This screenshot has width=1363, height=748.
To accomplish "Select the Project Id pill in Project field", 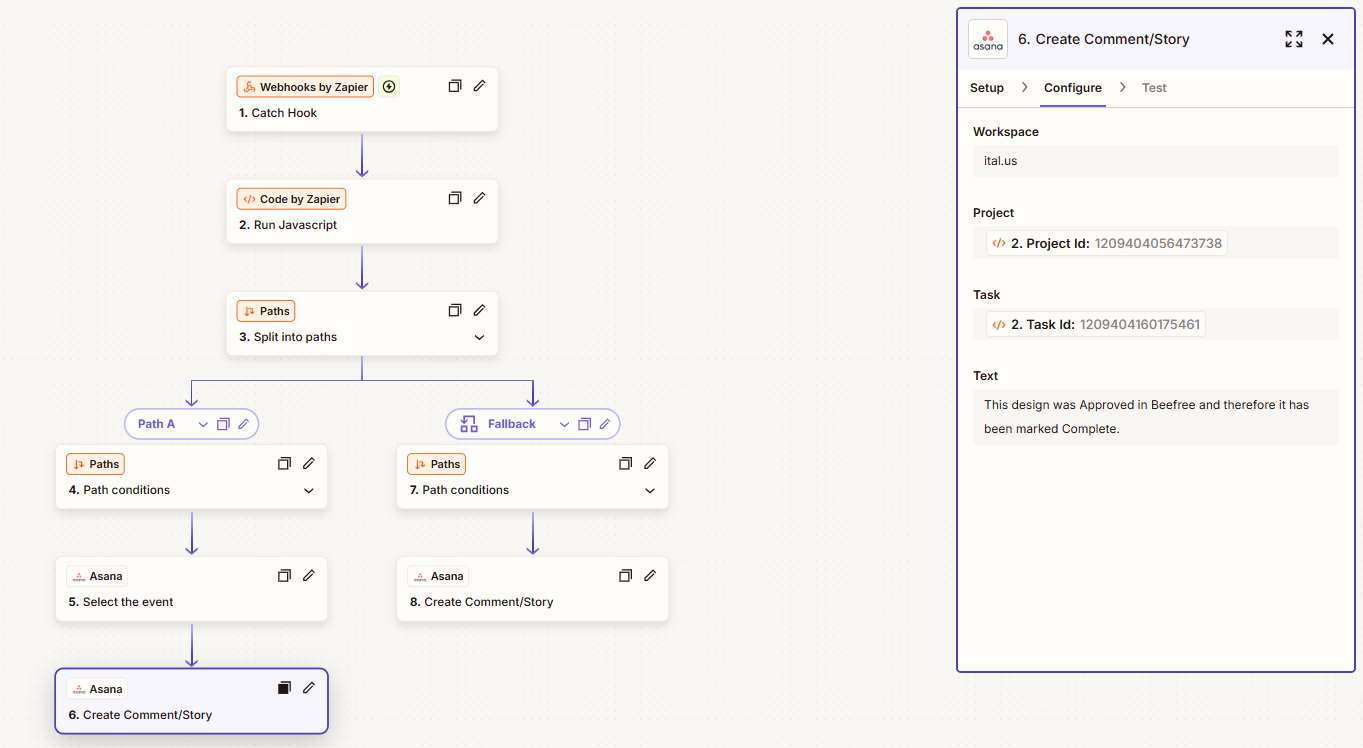I will tap(1107, 243).
